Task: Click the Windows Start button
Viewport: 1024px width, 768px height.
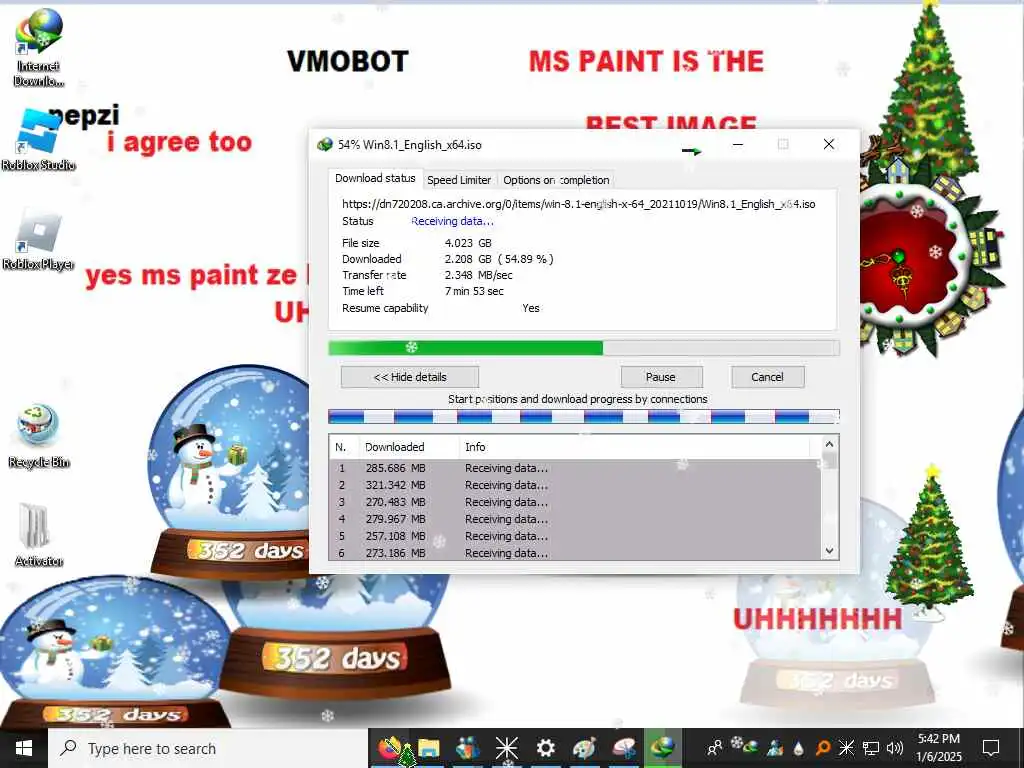Action: tap(24, 748)
